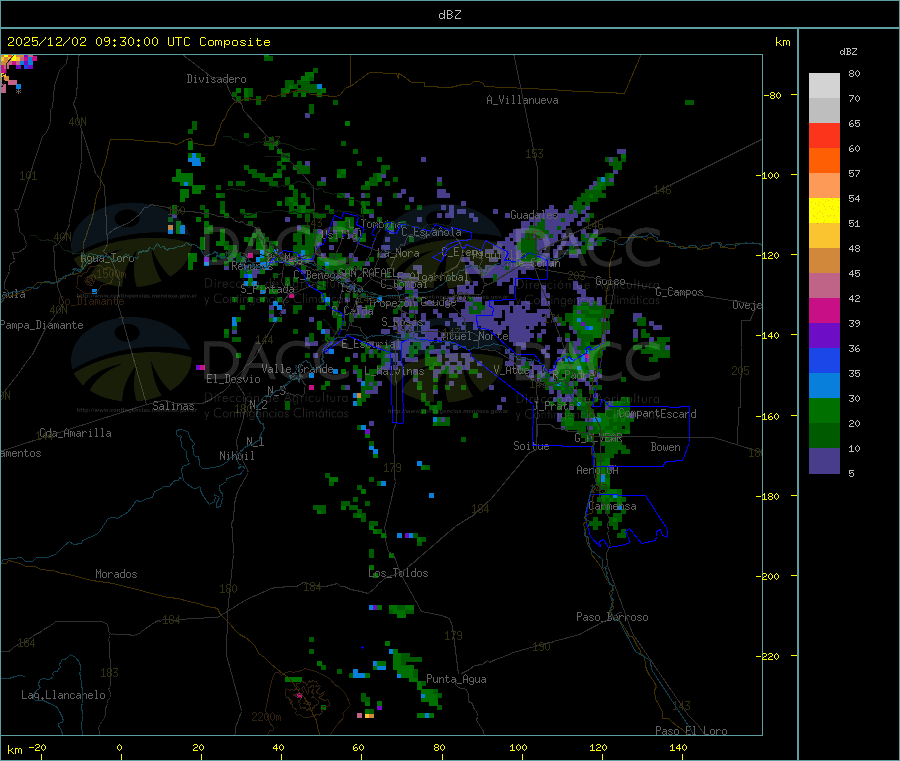The height and width of the screenshot is (761, 900).
Task: Click the Soitue map label
Action: pos(531,446)
